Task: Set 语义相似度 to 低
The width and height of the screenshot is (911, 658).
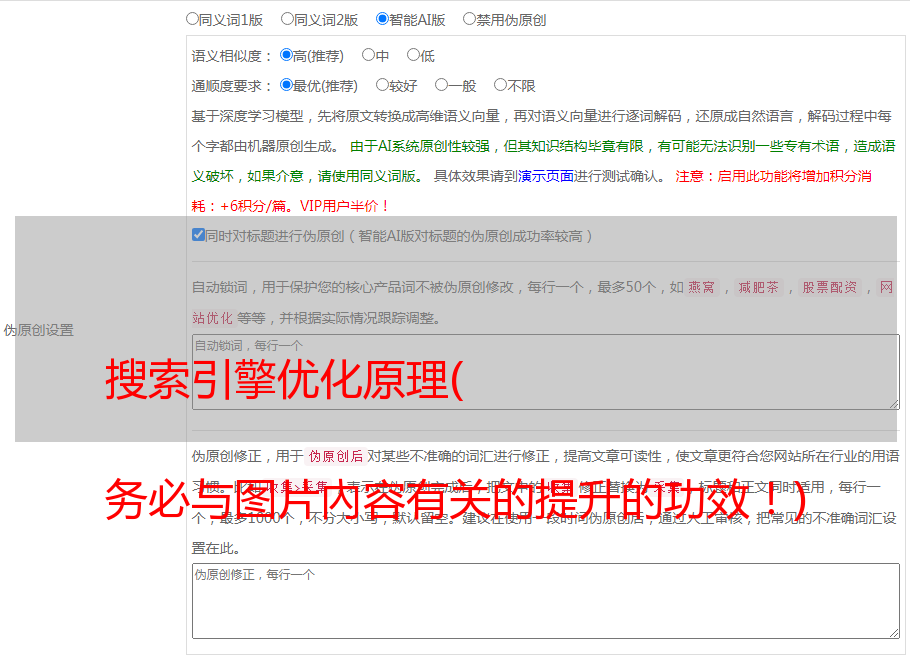Action: (413, 55)
